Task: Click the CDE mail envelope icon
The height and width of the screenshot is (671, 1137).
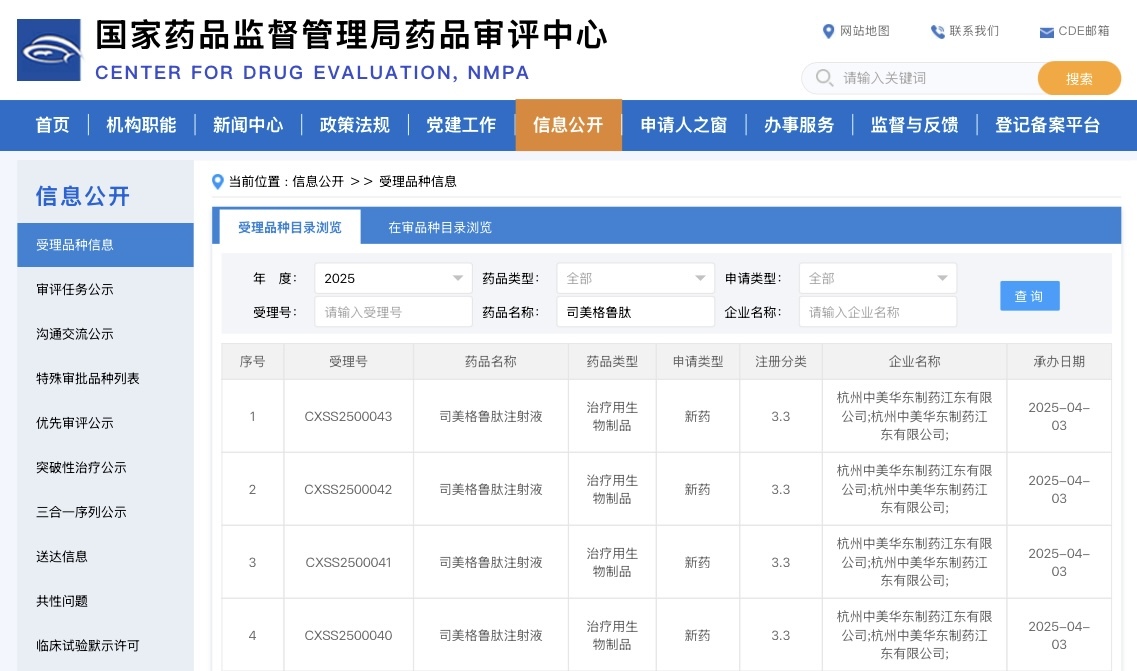Action: point(1046,32)
